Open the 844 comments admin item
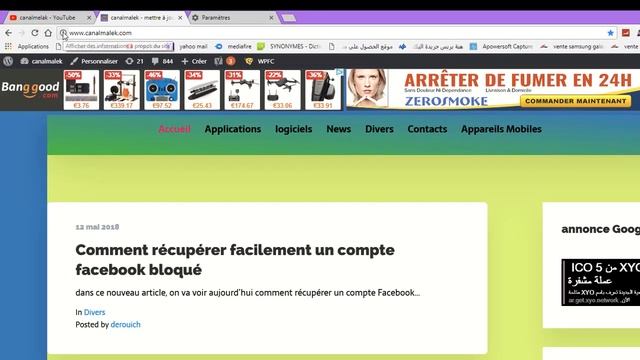This screenshot has width=640, height=360. coord(162,61)
